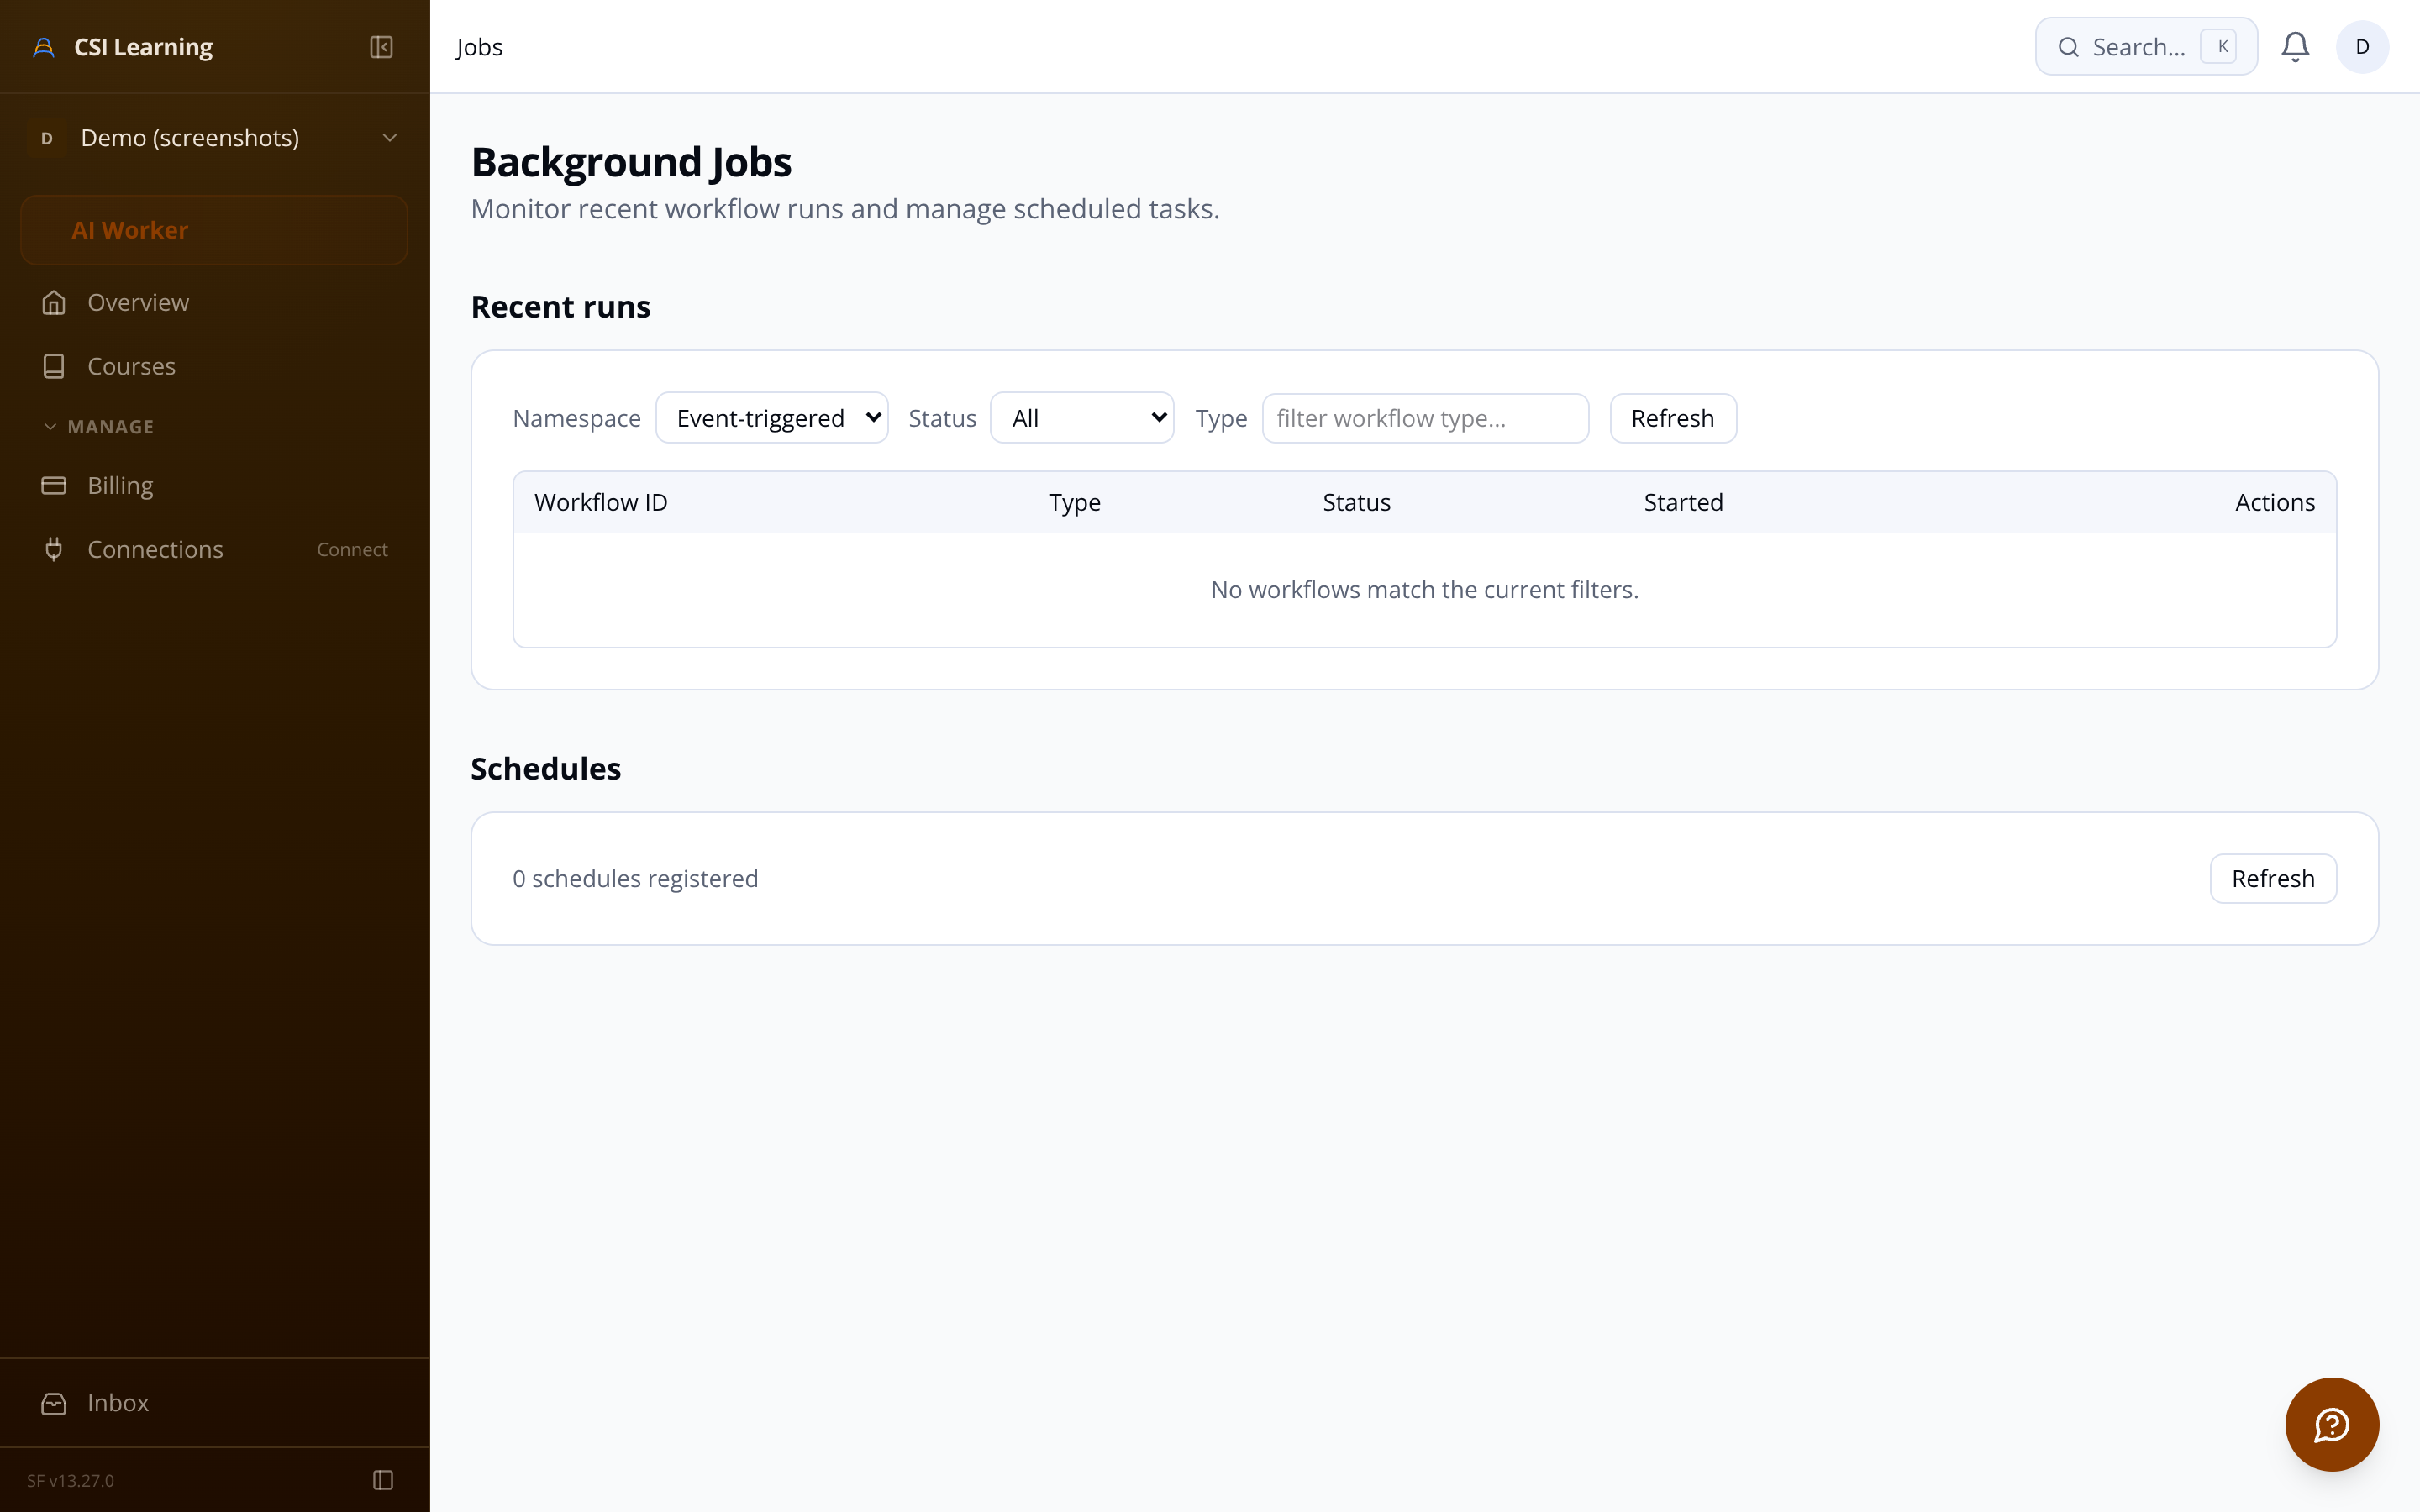Open user avatar D menu
2420x1512 pixels.
(x=2362, y=47)
